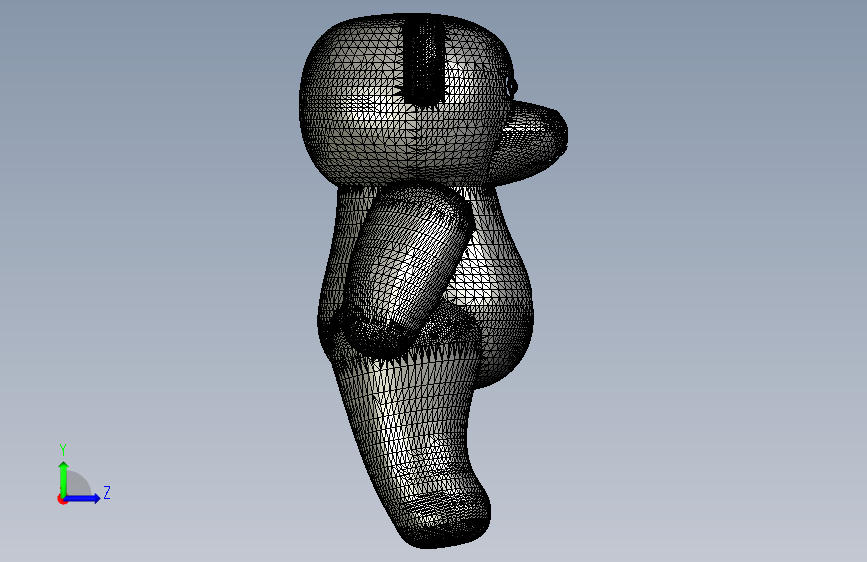867x562 pixels.
Task: Click the blue Z axis arrow of triad
Action: (83, 498)
